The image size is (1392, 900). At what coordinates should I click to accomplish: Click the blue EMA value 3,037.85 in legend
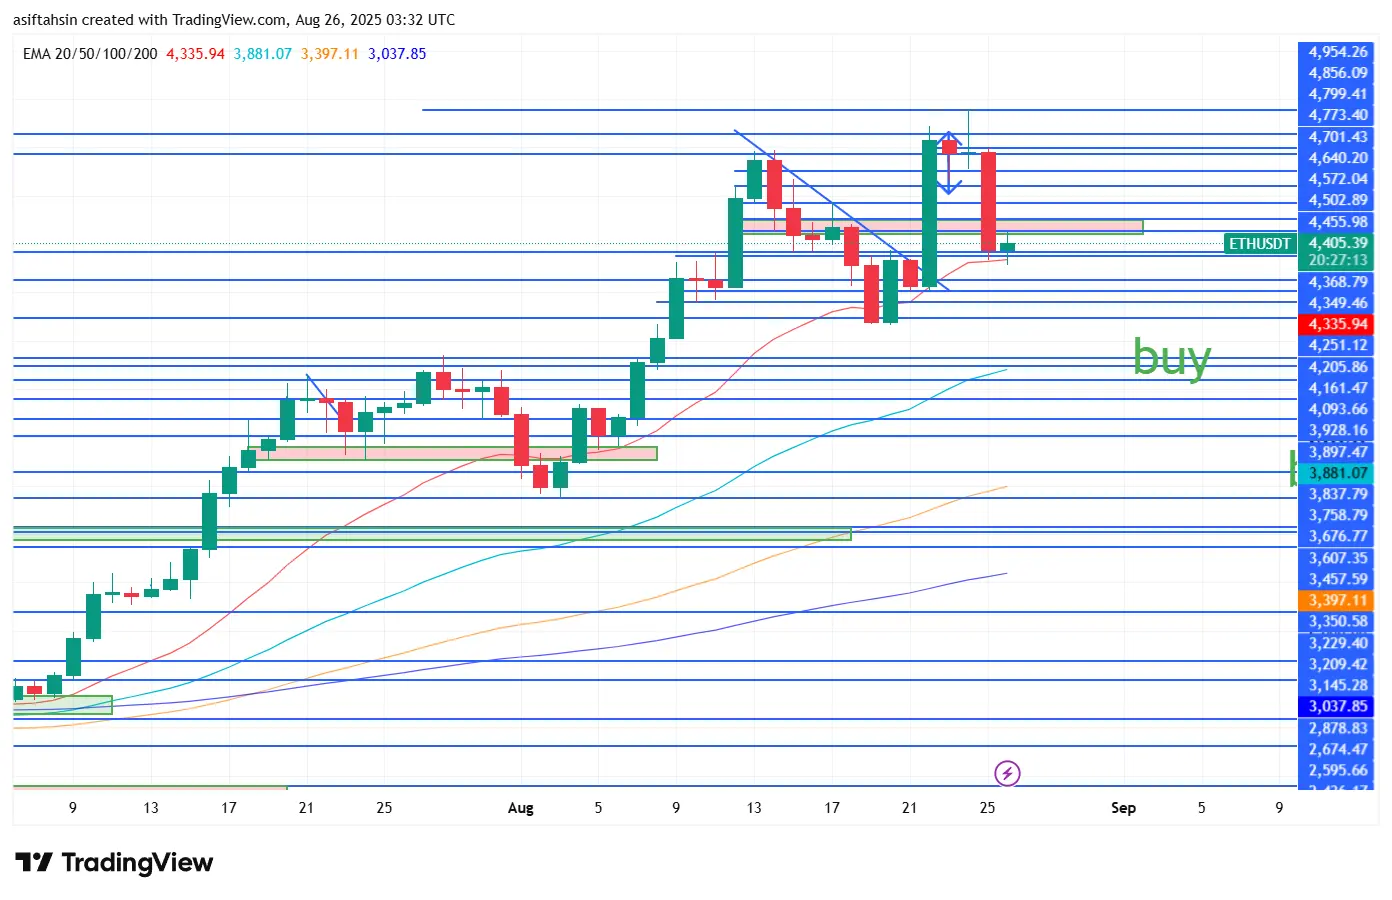click(x=397, y=54)
